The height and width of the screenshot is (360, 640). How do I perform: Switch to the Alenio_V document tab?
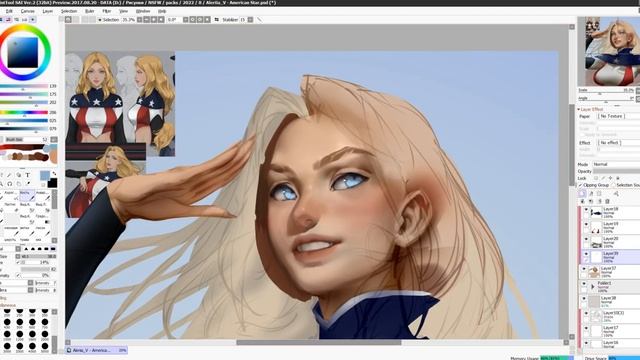(97, 350)
